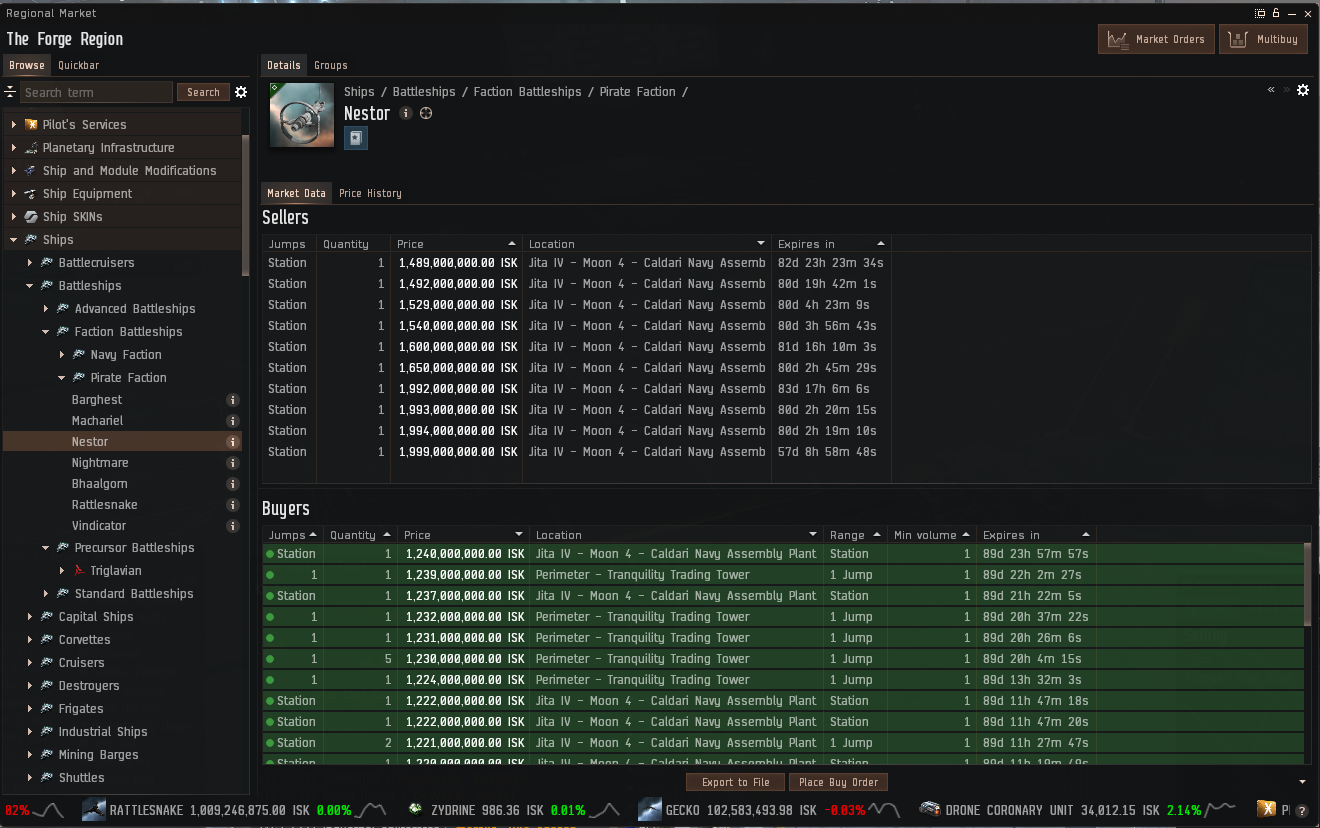Open the Price History tab

click(370, 193)
